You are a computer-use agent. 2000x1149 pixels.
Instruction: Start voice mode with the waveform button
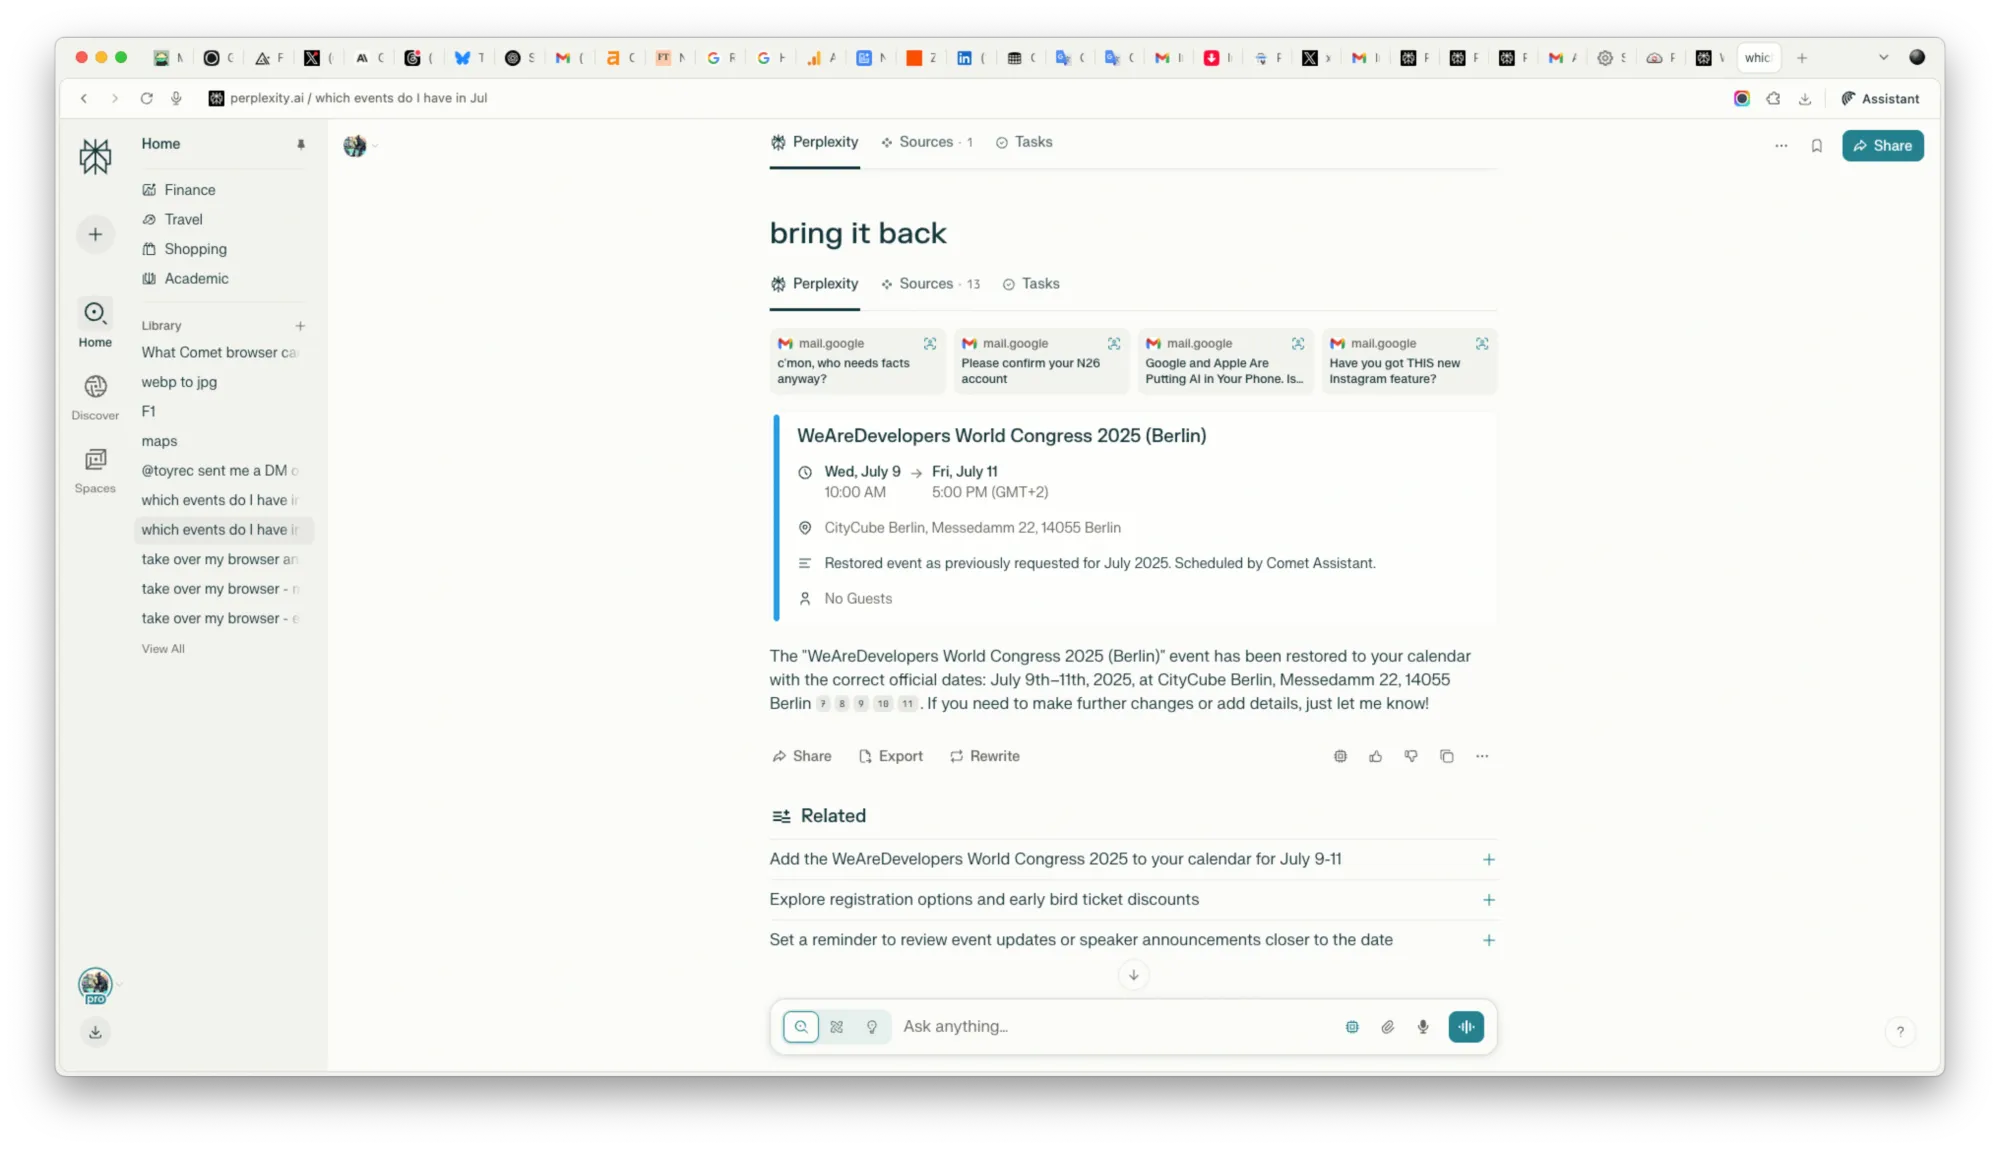click(x=1466, y=1027)
